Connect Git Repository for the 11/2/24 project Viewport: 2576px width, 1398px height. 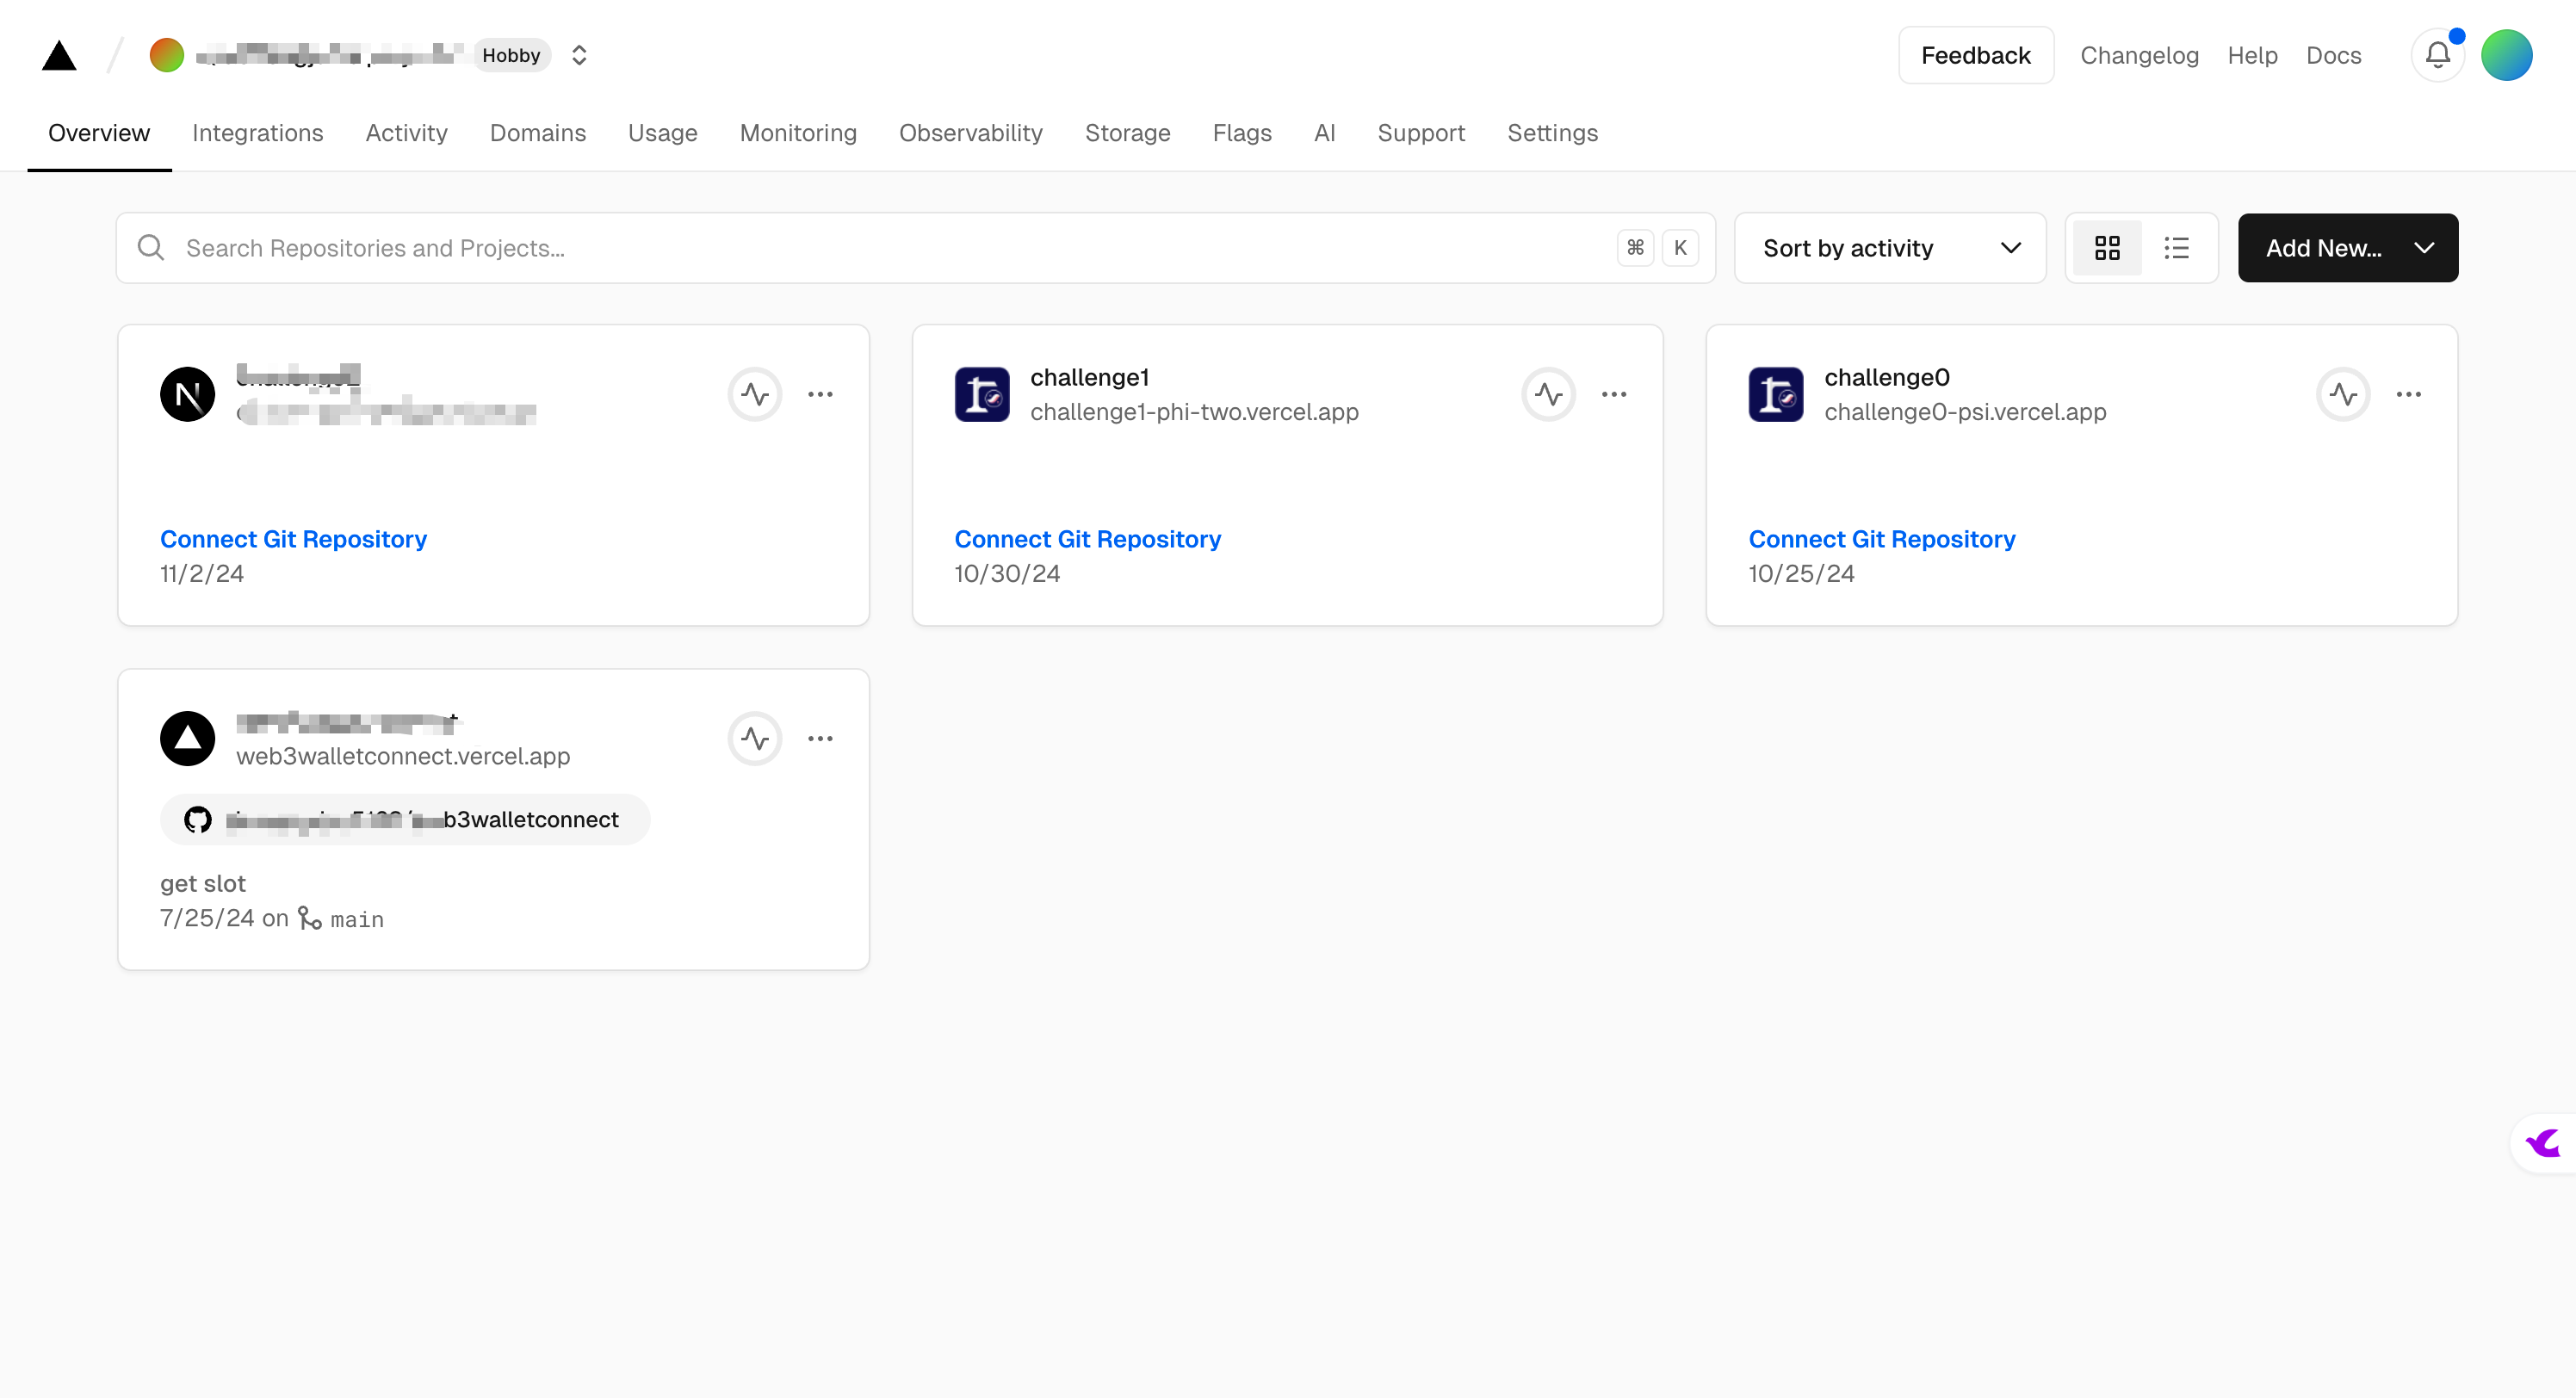point(293,539)
